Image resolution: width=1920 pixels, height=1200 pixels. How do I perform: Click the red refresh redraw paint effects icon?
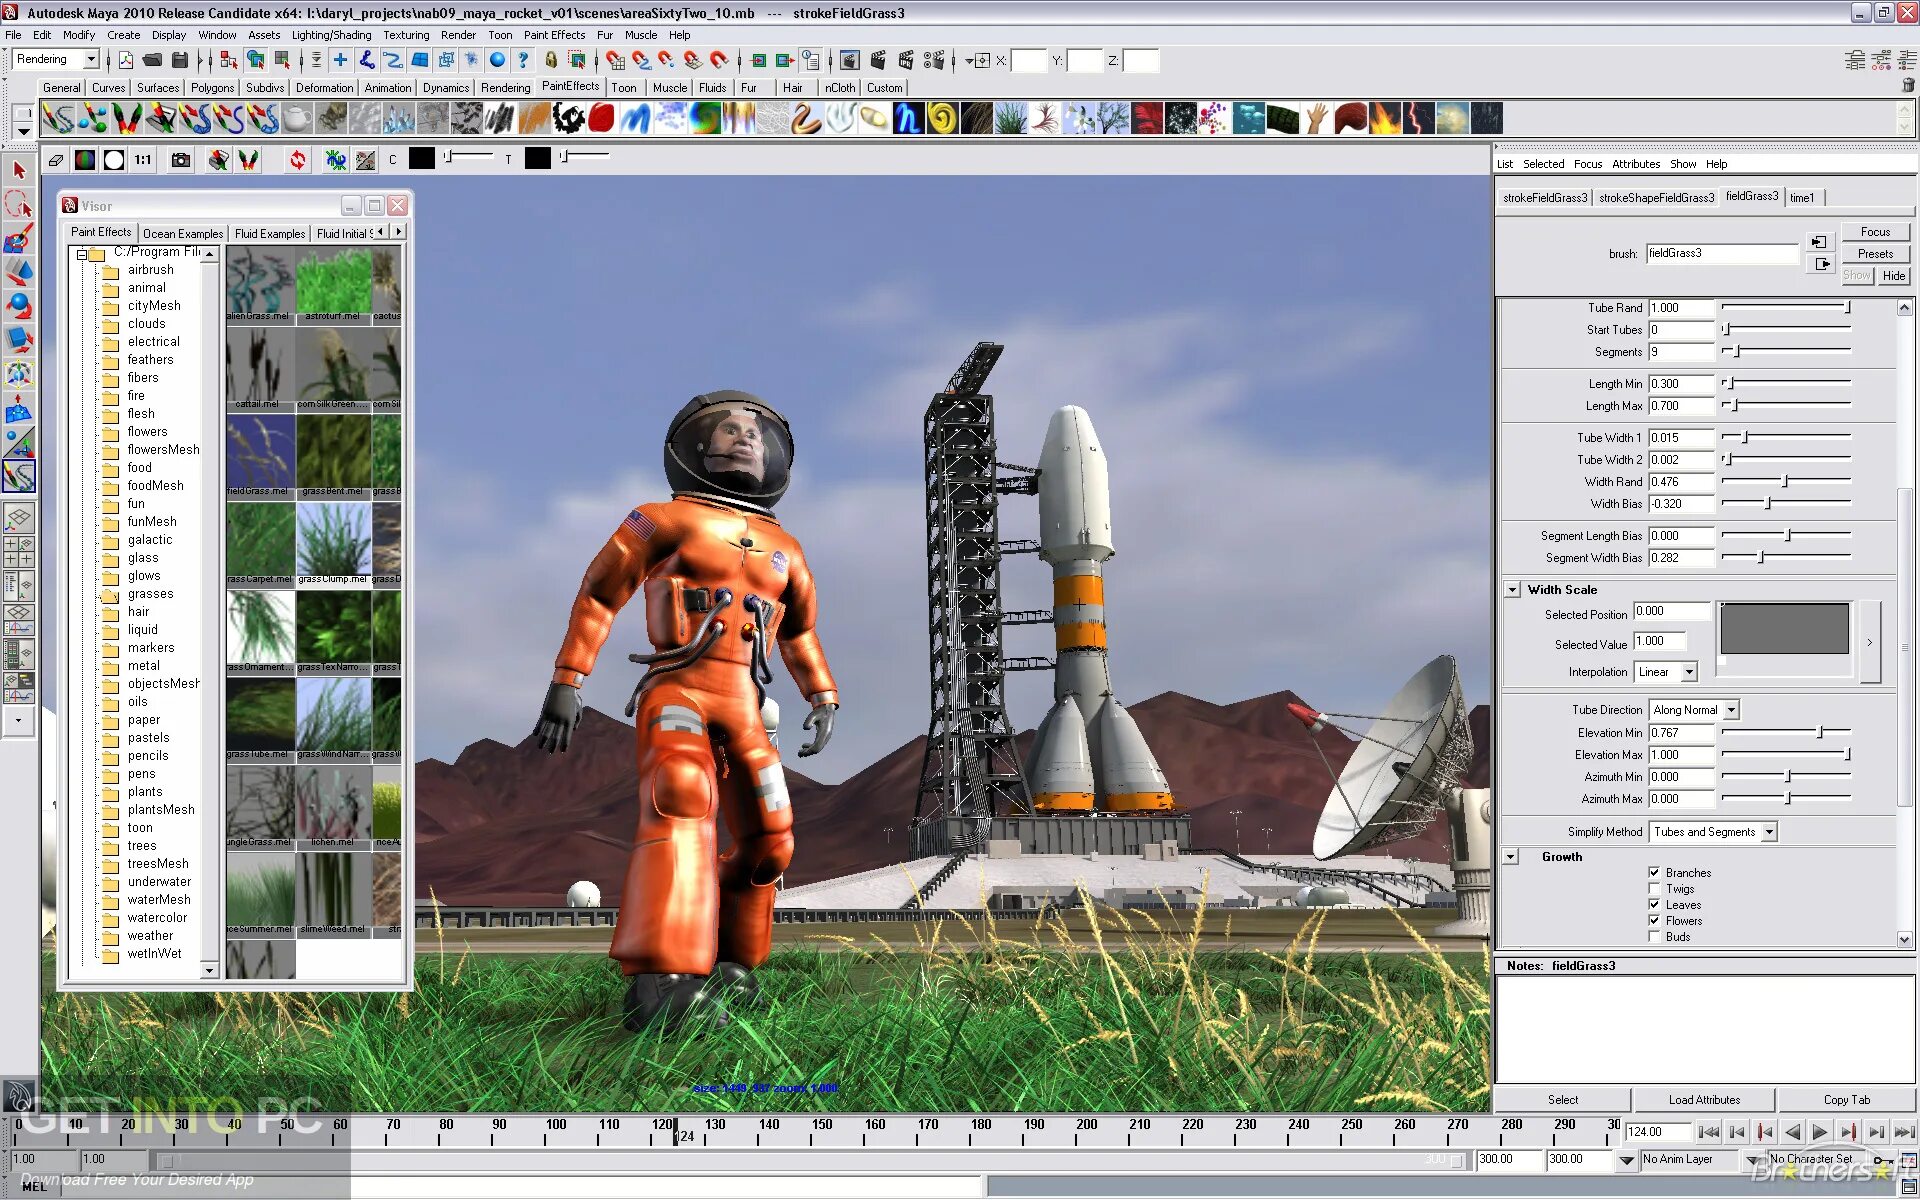point(297,159)
